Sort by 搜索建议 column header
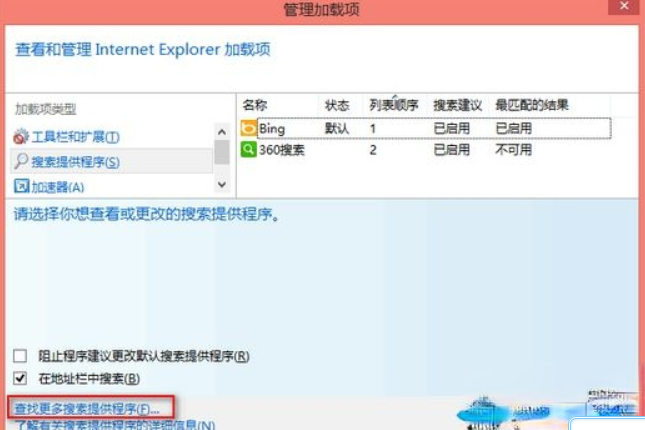 coord(457,105)
